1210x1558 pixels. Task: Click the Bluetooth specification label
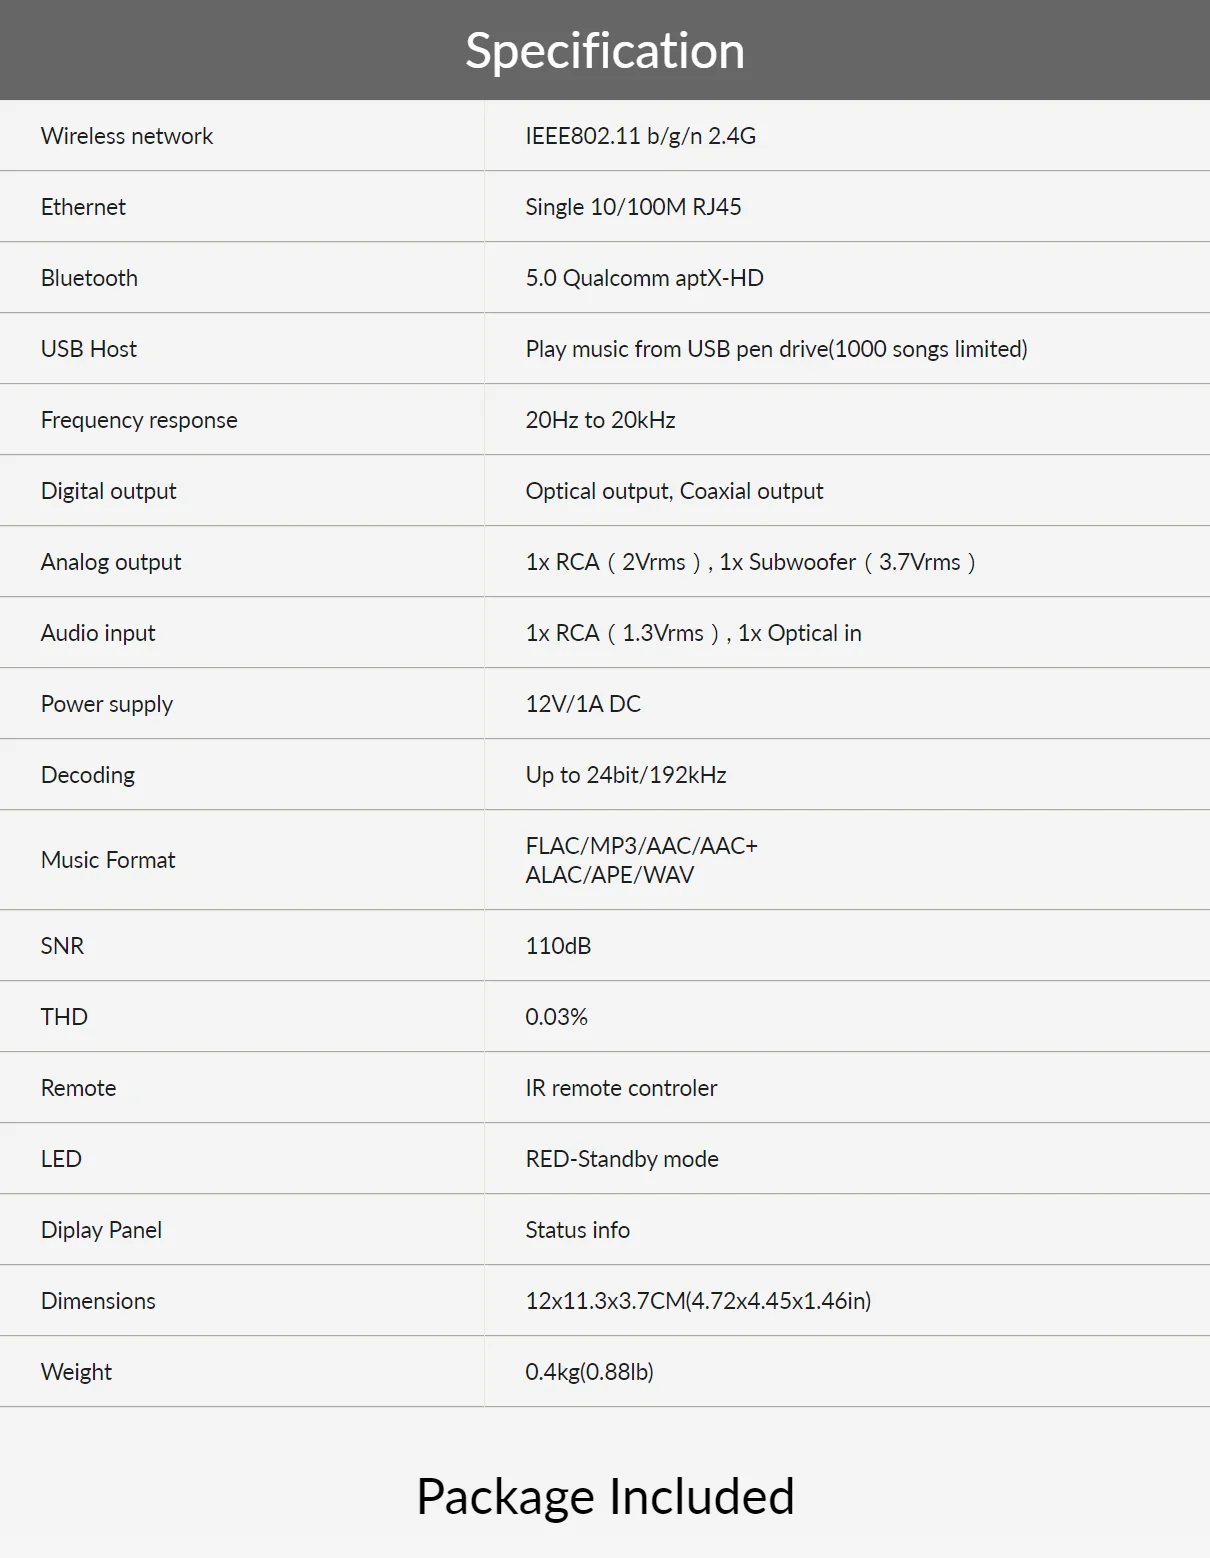89,278
